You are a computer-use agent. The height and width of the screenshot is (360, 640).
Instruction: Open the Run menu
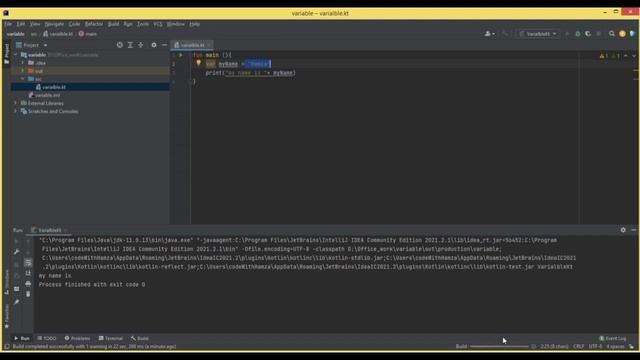tap(128, 24)
